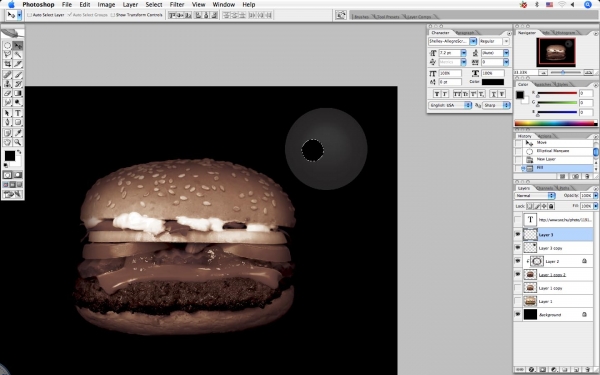Select the Blur tool
This screenshot has width=600, height=375.
(x=7, y=102)
